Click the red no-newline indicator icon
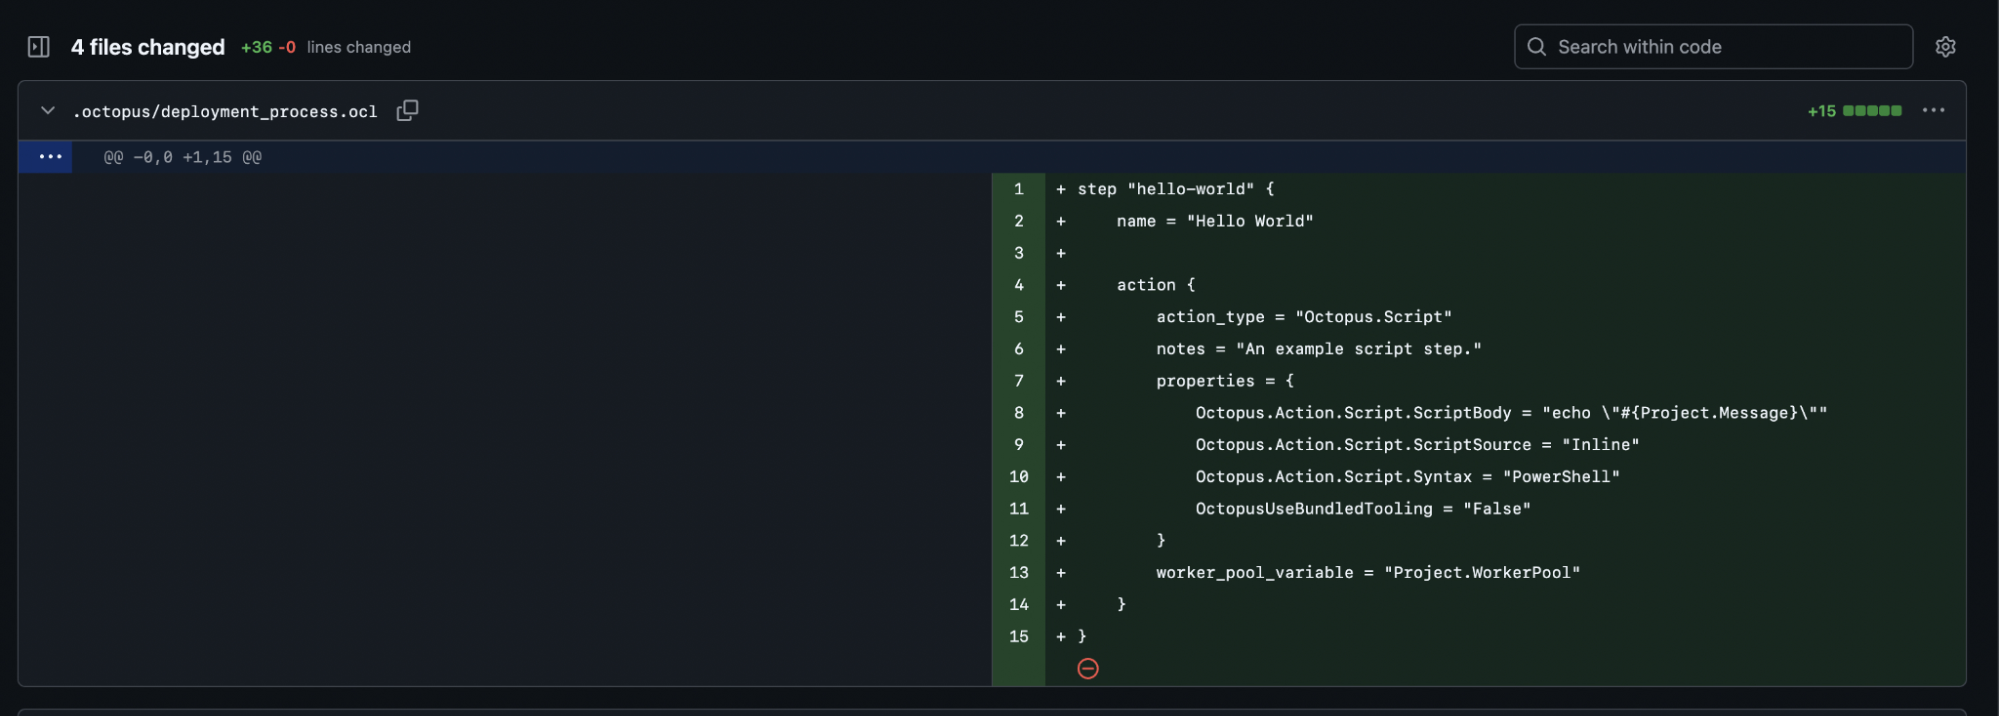This screenshot has height=717, width=1999. coord(1088,669)
